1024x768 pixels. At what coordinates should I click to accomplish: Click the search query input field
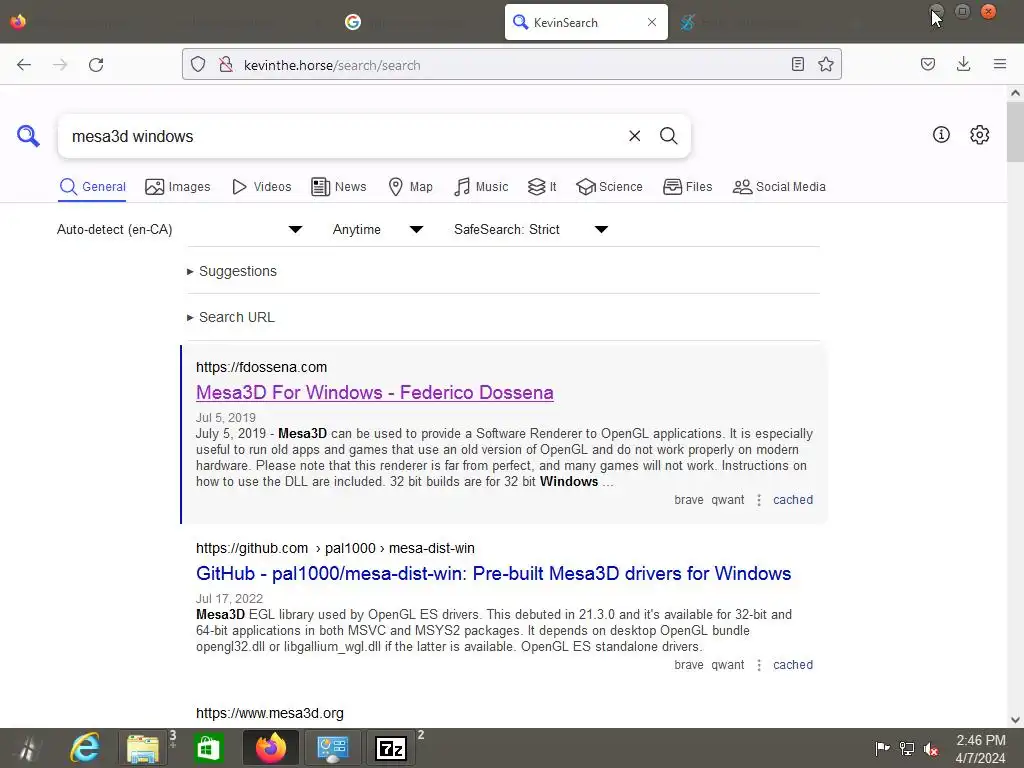point(343,136)
